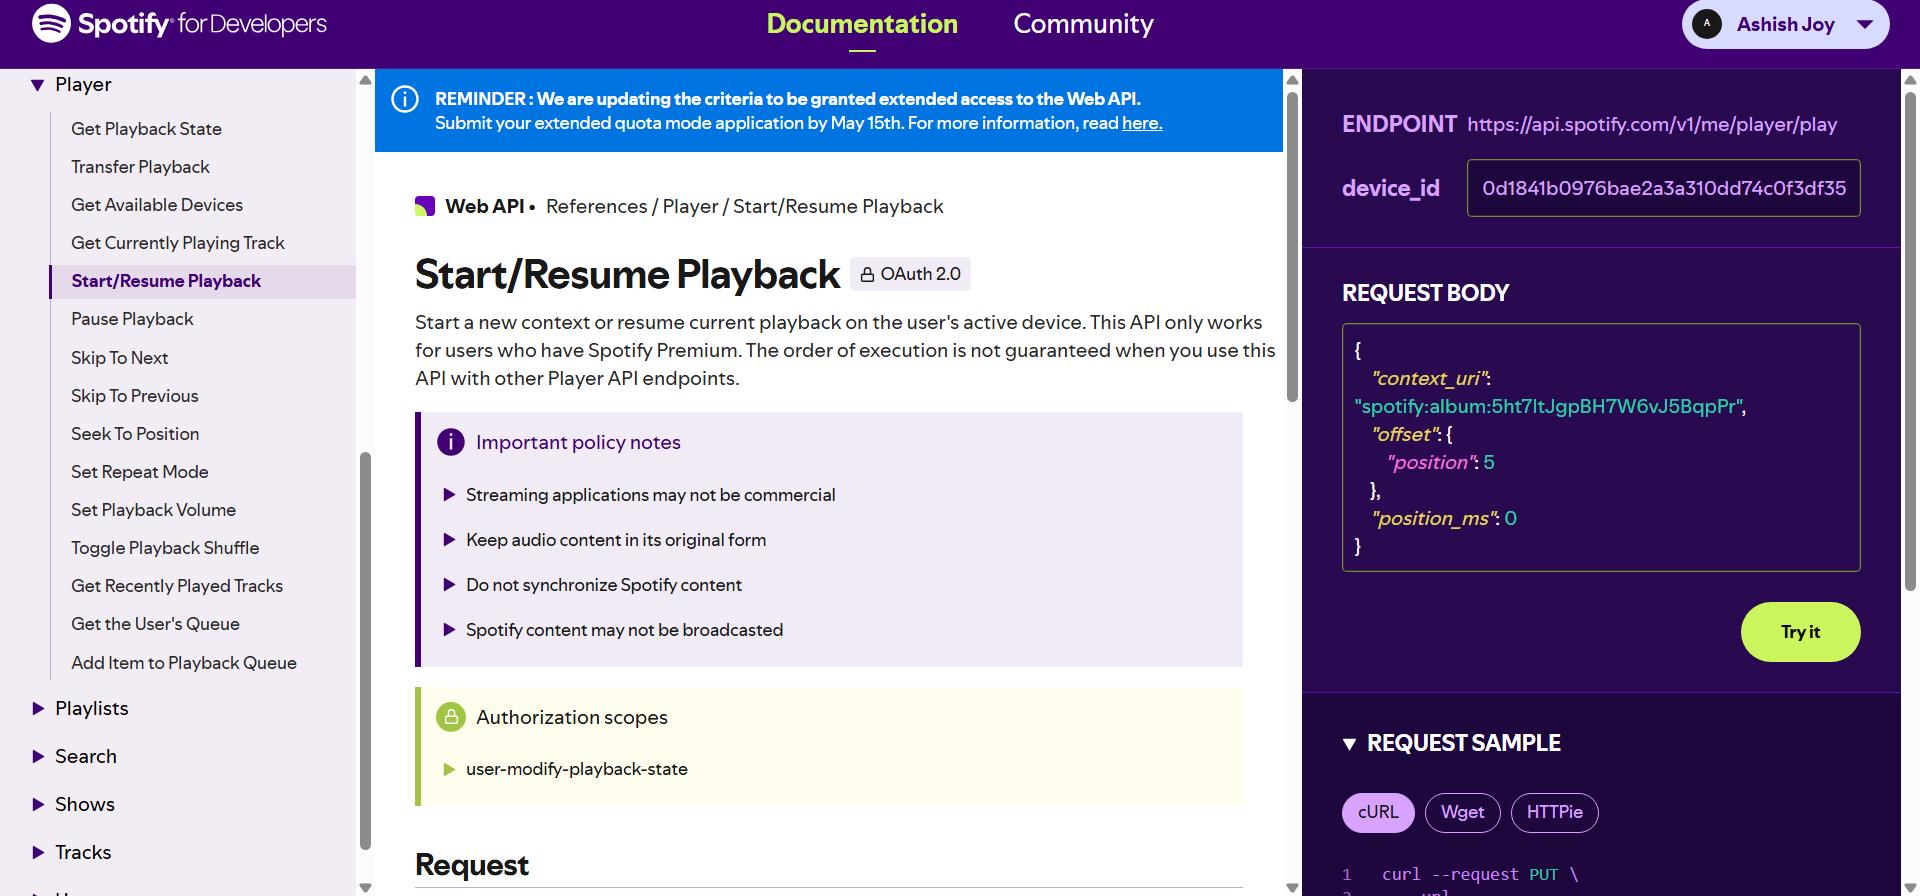Expand the Tracks sidebar section

(38, 852)
